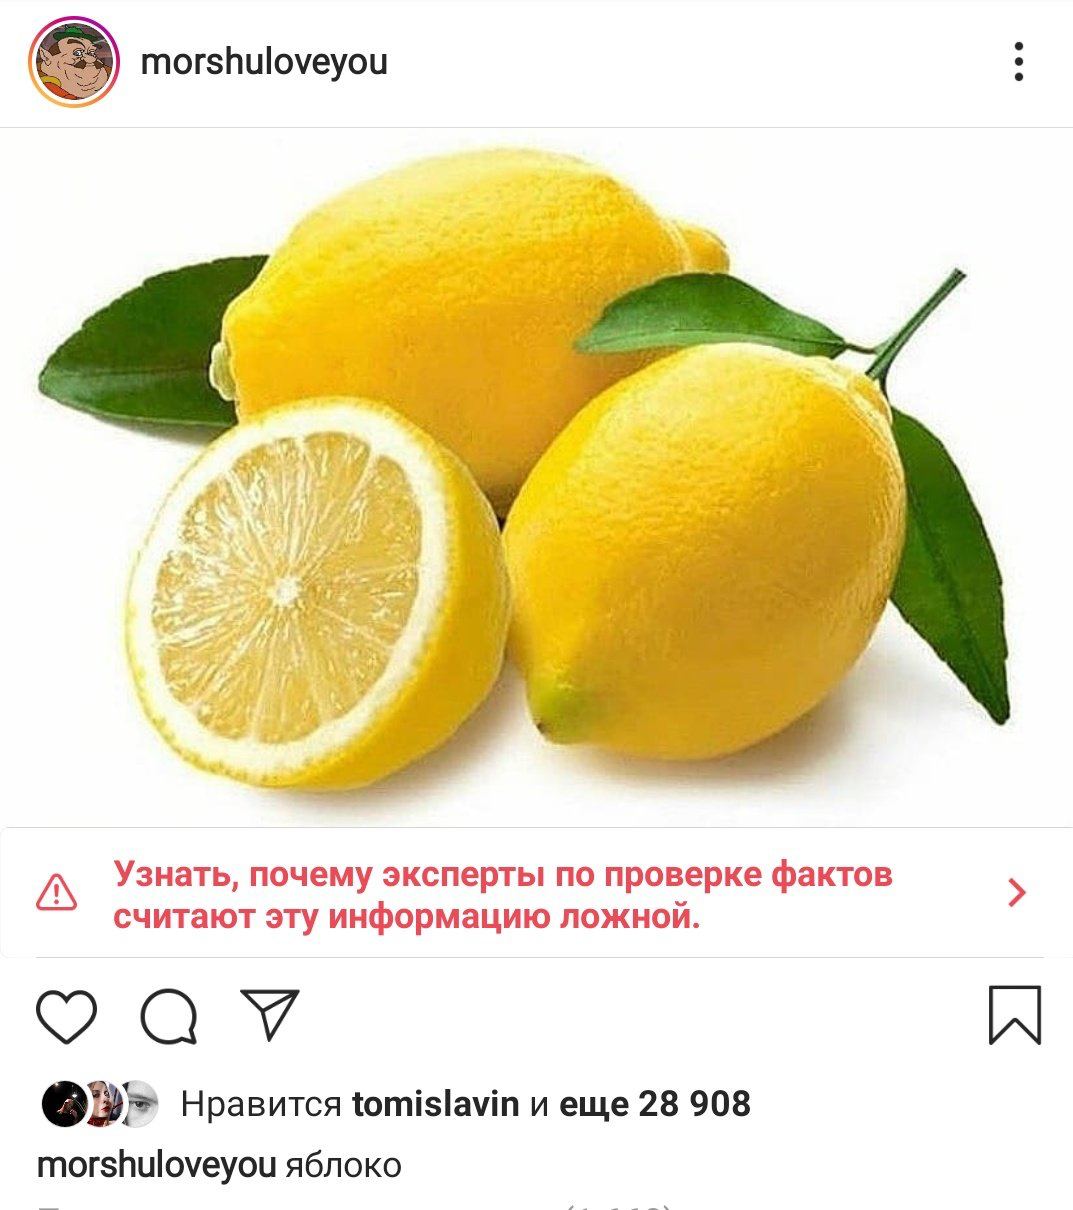Click the red warning triangle icon
The image size is (1073, 1210).
click(56, 893)
